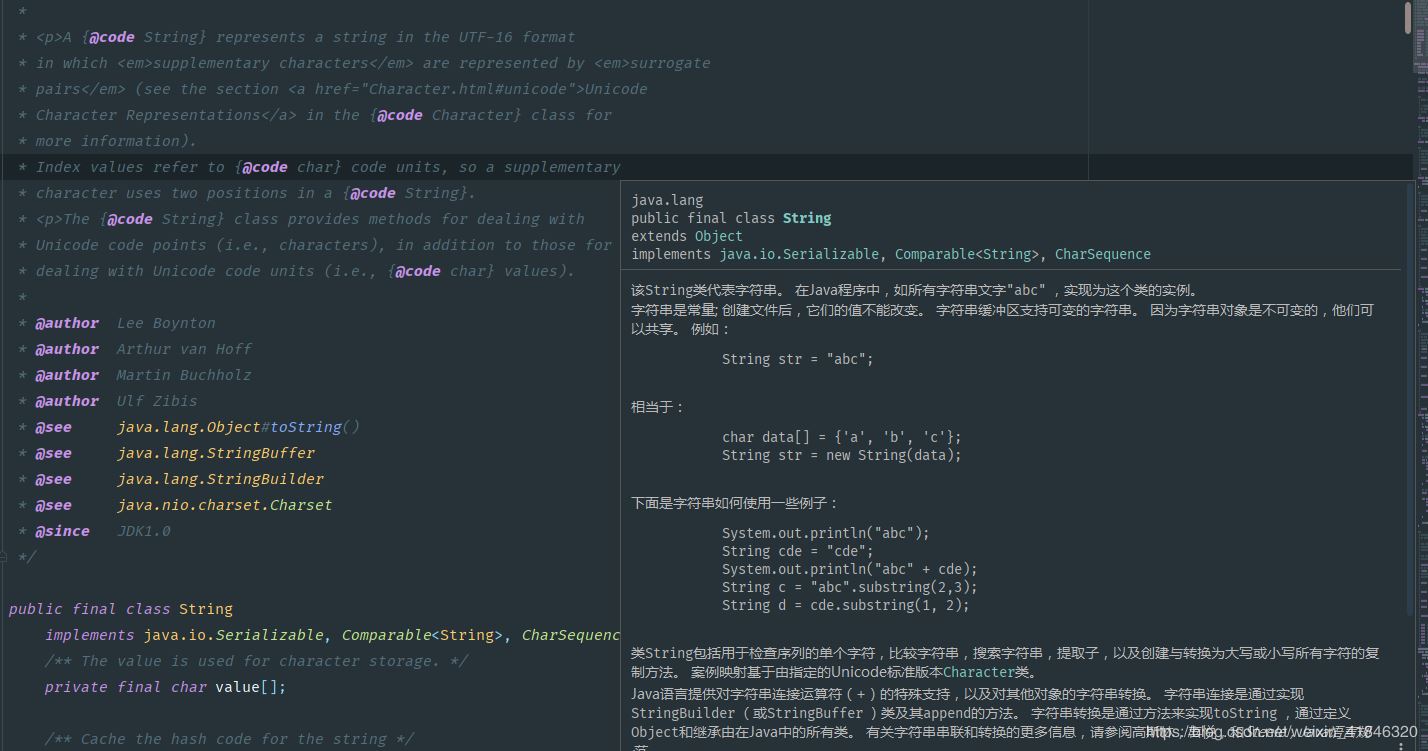Image resolution: width=1428 pixels, height=751 pixels.
Task: Click the String class name in its declaration
Action: pyautogui.click(x=206, y=609)
